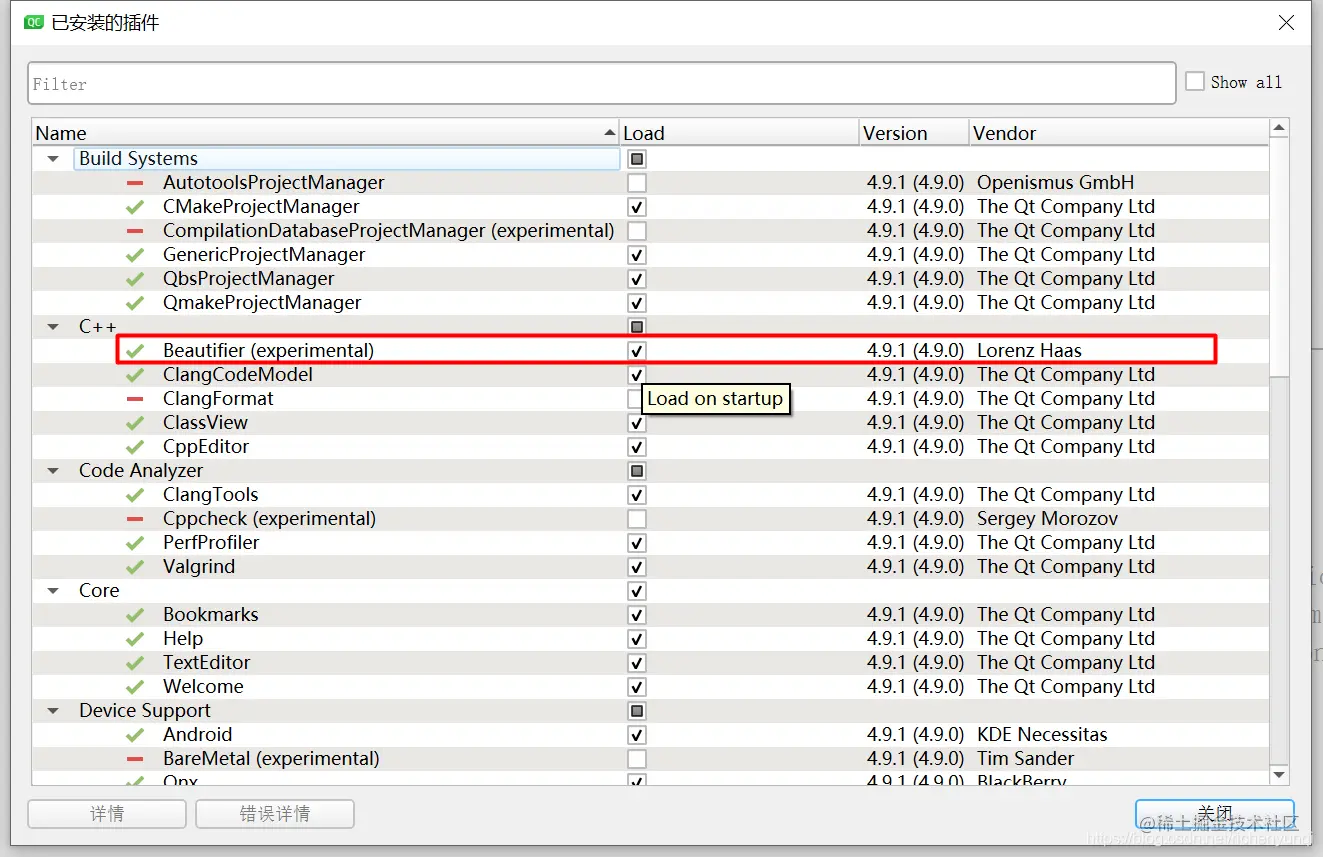Toggle the Build Systems group load checkbox
1323x857 pixels.
[x=637, y=159]
